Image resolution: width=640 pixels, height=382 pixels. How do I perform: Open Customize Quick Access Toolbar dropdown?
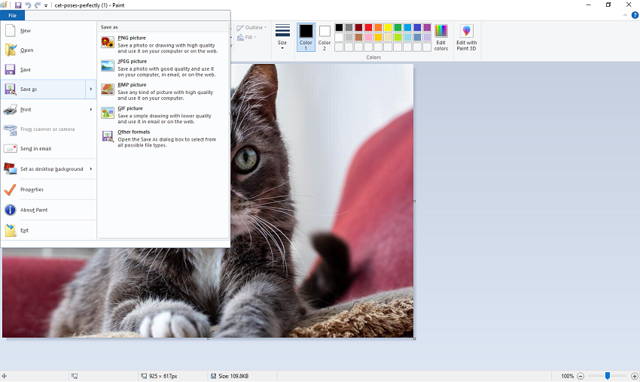[x=46, y=5]
